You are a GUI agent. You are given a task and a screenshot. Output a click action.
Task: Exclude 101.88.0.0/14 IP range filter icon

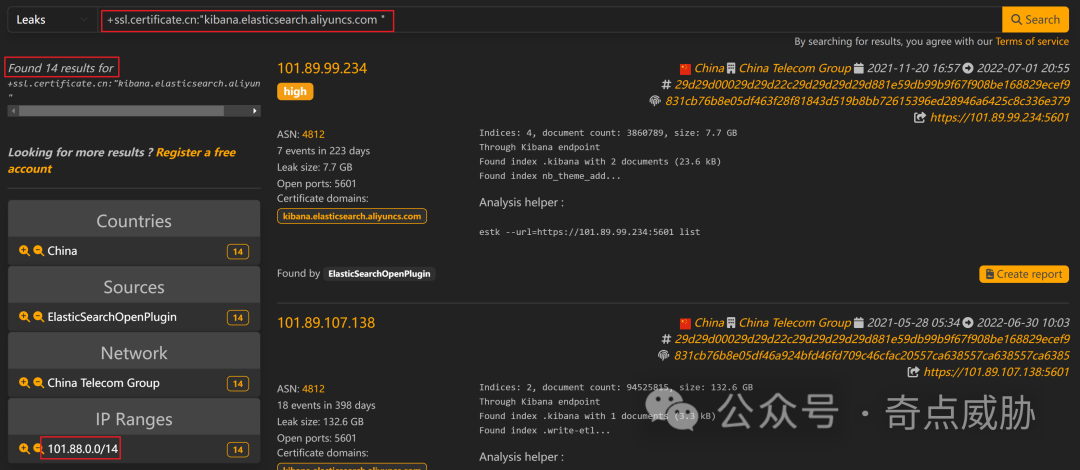[x=39, y=449]
